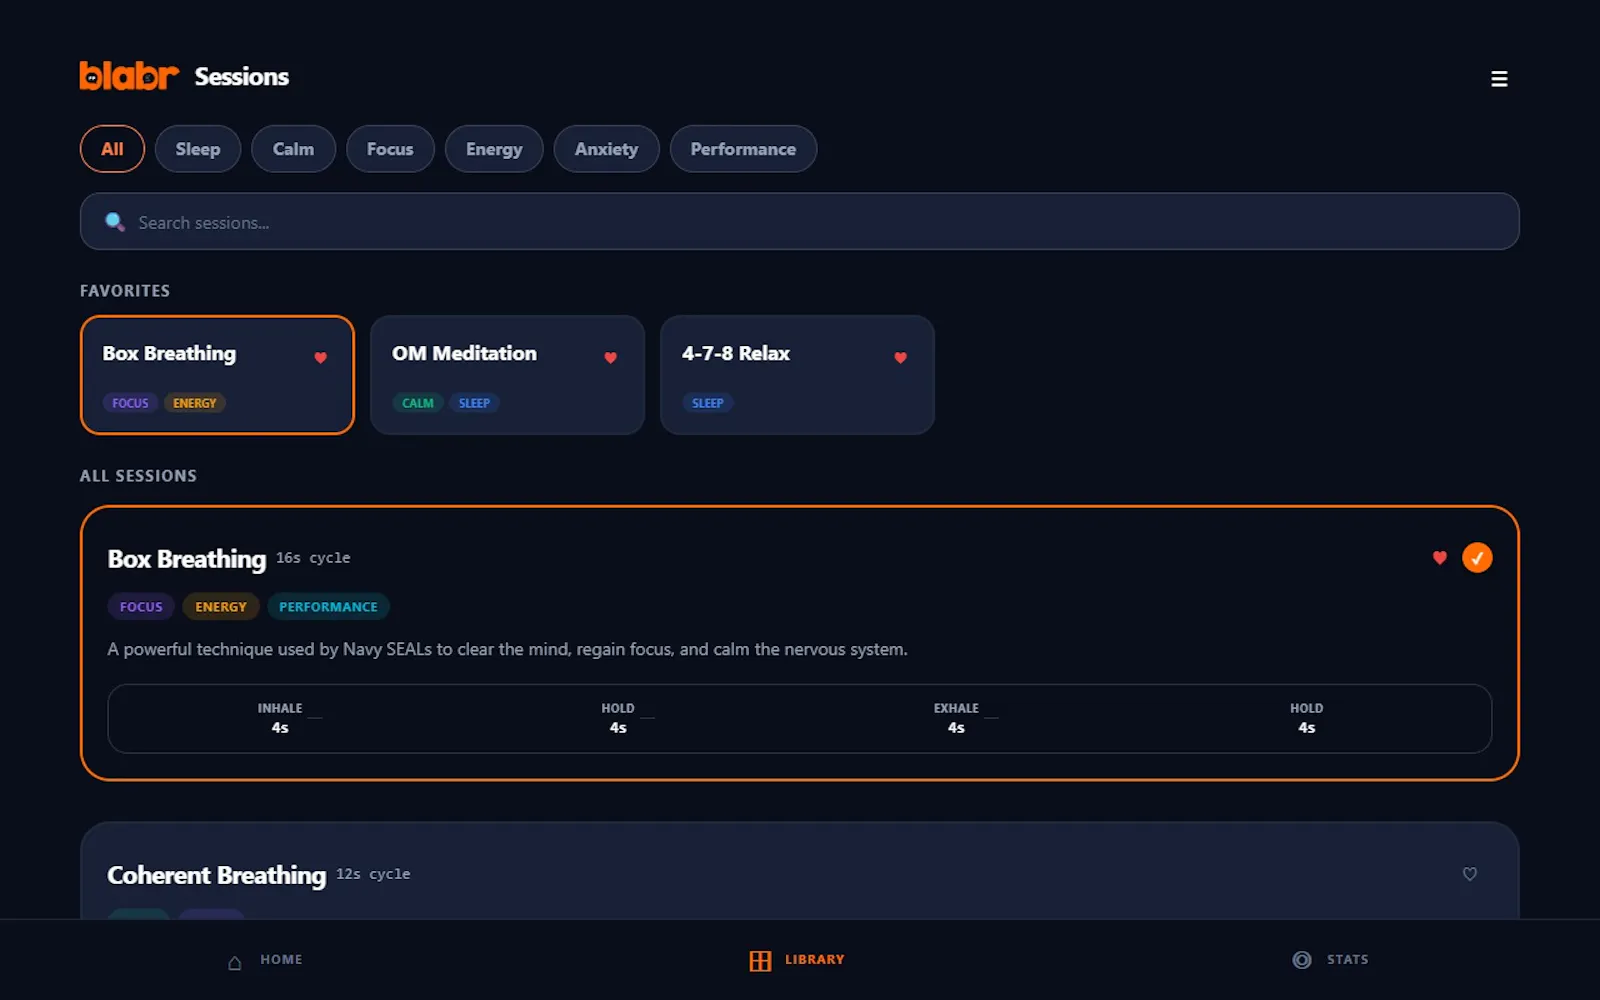Open the hamburger menu icon
Screen dimensions: 1600x1000
tap(1499, 79)
